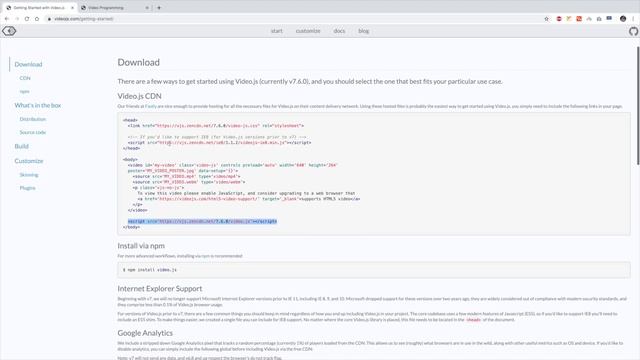Screen dimensions: 640x360
Task: Open What's in the box sidebar link
Action: click(38, 105)
